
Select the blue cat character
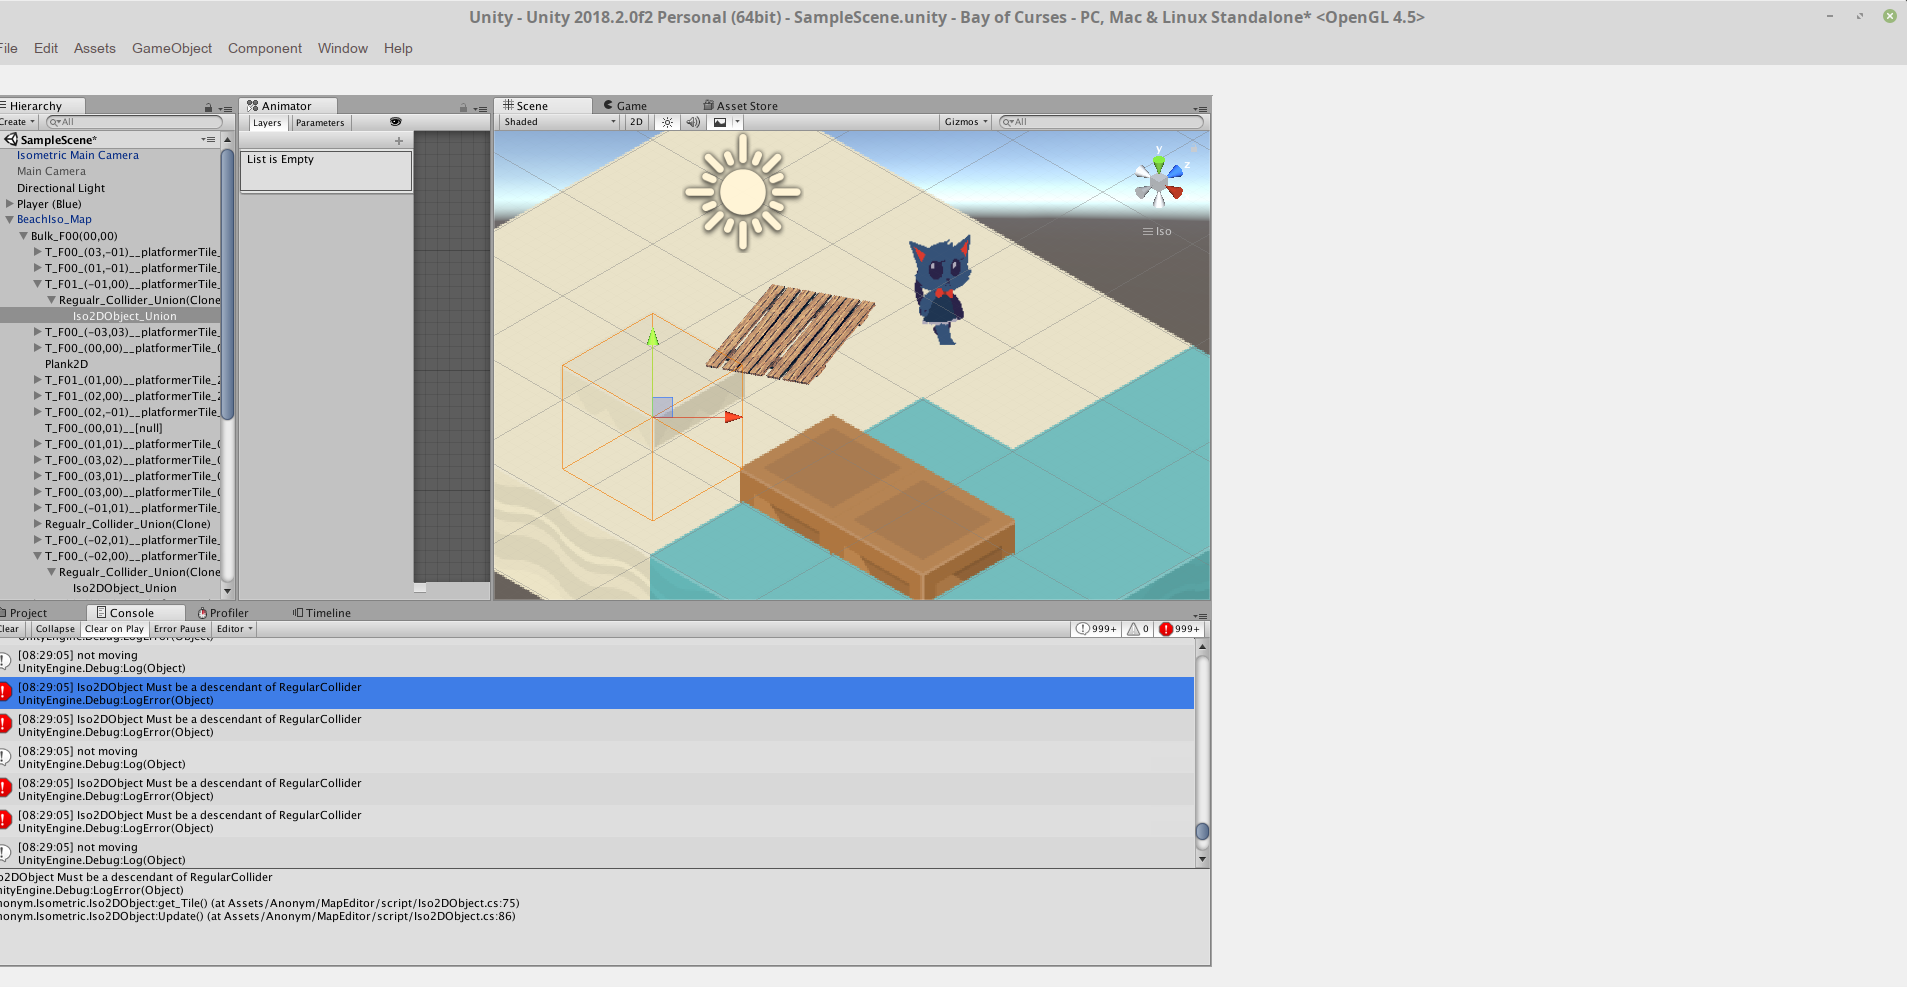pyautogui.click(x=941, y=290)
